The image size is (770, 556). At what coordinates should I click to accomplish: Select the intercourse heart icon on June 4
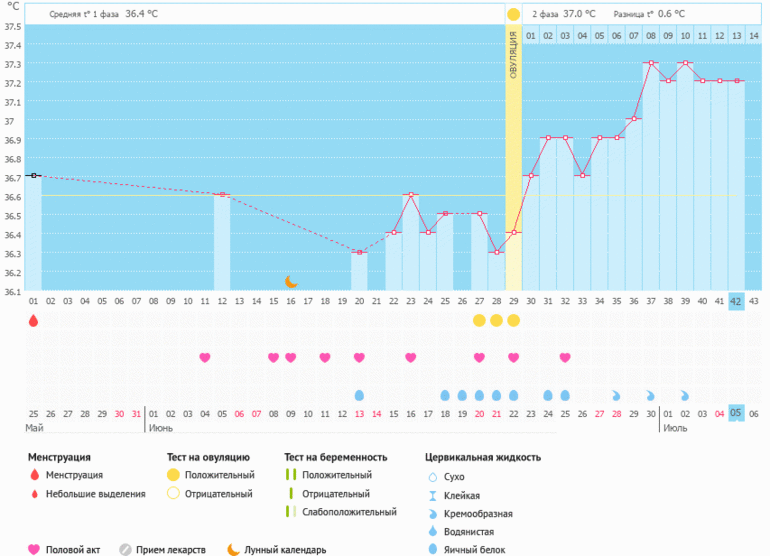point(205,357)
